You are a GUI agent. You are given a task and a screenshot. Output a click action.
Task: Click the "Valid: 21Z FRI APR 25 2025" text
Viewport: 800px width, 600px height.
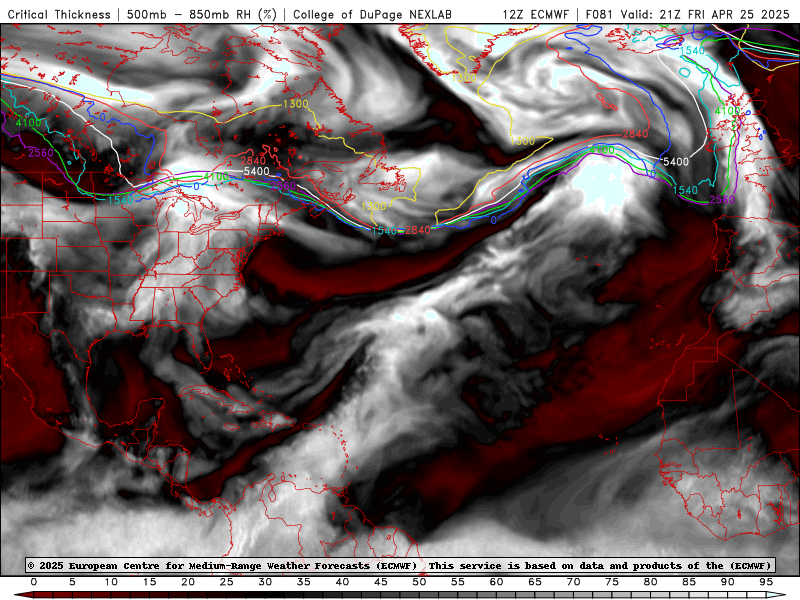pos(705,14)
